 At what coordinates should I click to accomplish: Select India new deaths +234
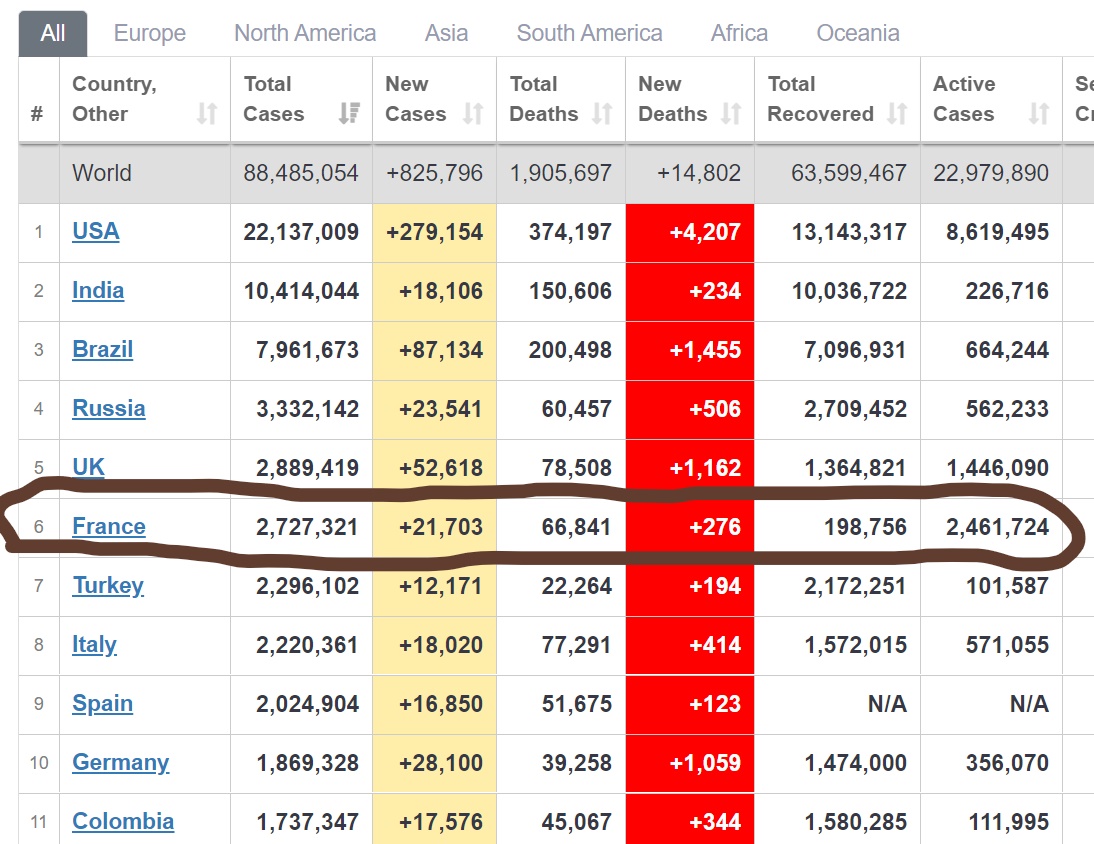click(715, 290)
